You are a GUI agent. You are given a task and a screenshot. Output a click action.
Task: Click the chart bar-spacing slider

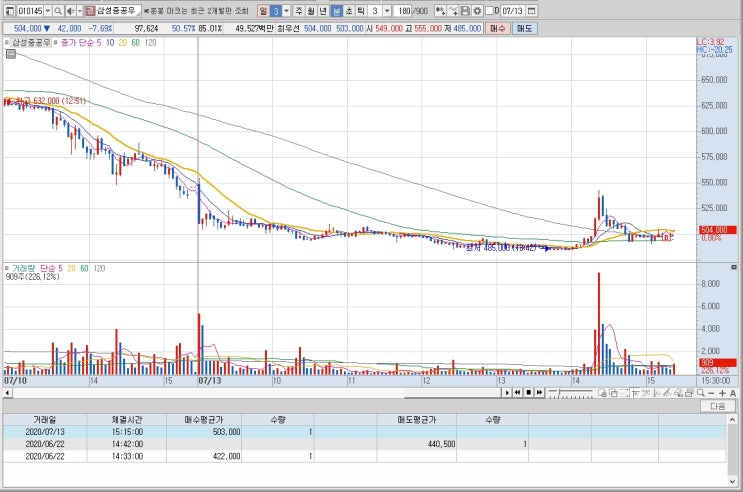(571, 393)
